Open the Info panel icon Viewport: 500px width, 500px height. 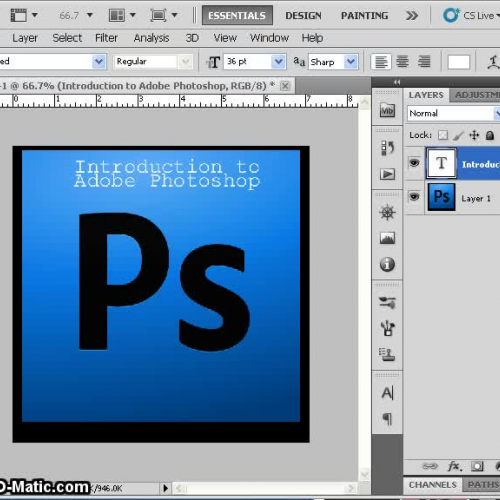click(387, 264)
